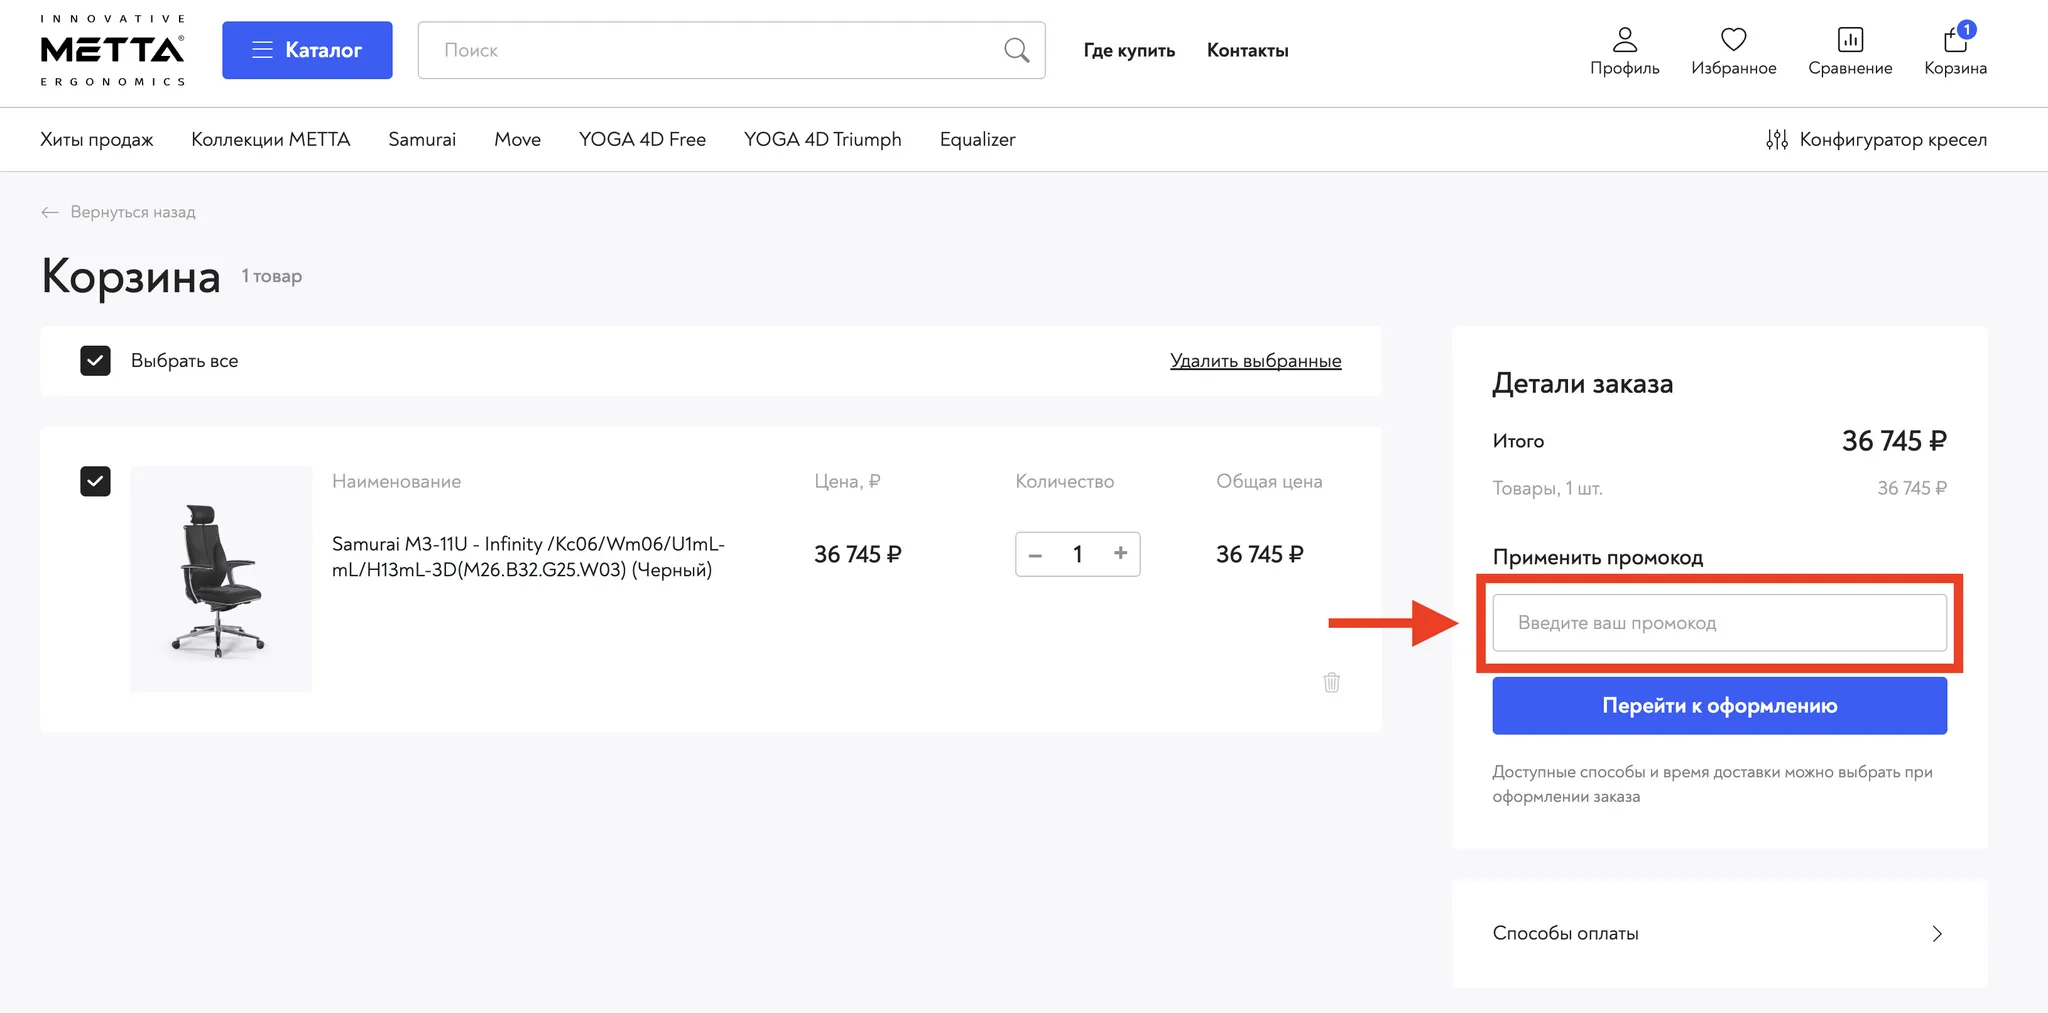
Task: Open the Каталог menu button
Action: pos(307,50)
